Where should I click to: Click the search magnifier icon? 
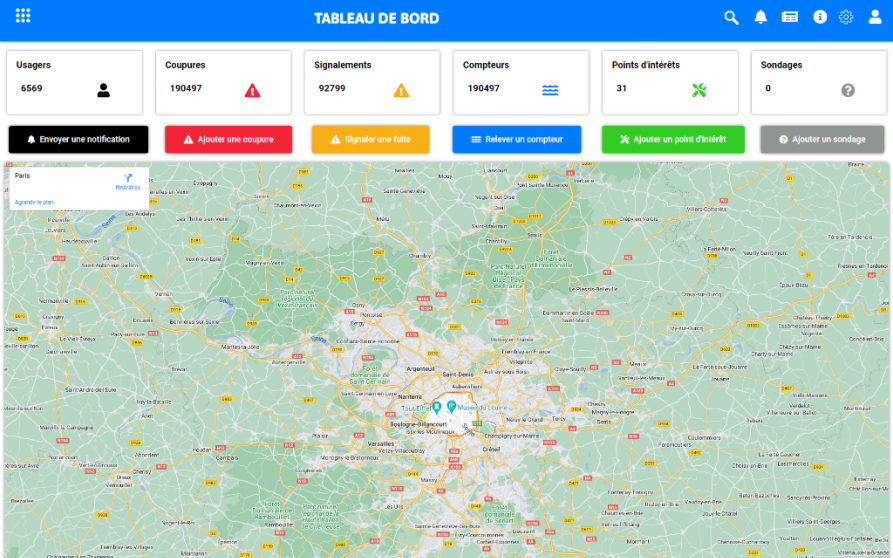pyautogui.click(x=731, y=18)
